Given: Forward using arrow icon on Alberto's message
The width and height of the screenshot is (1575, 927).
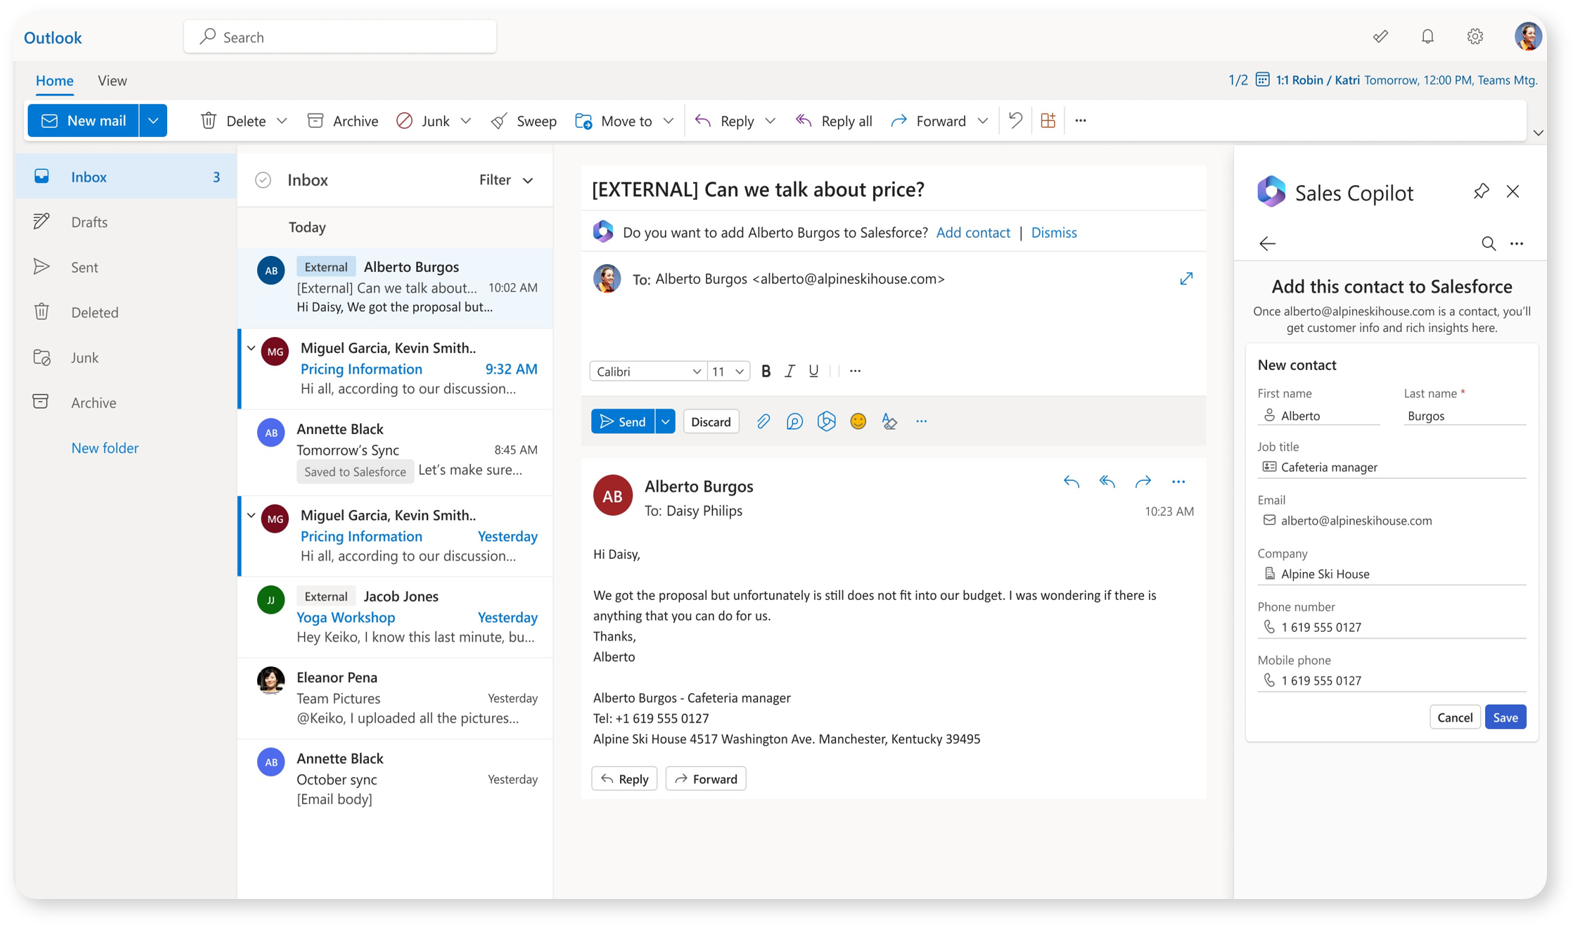Looking at the screenshot, I should click(x=1143, y=482).
